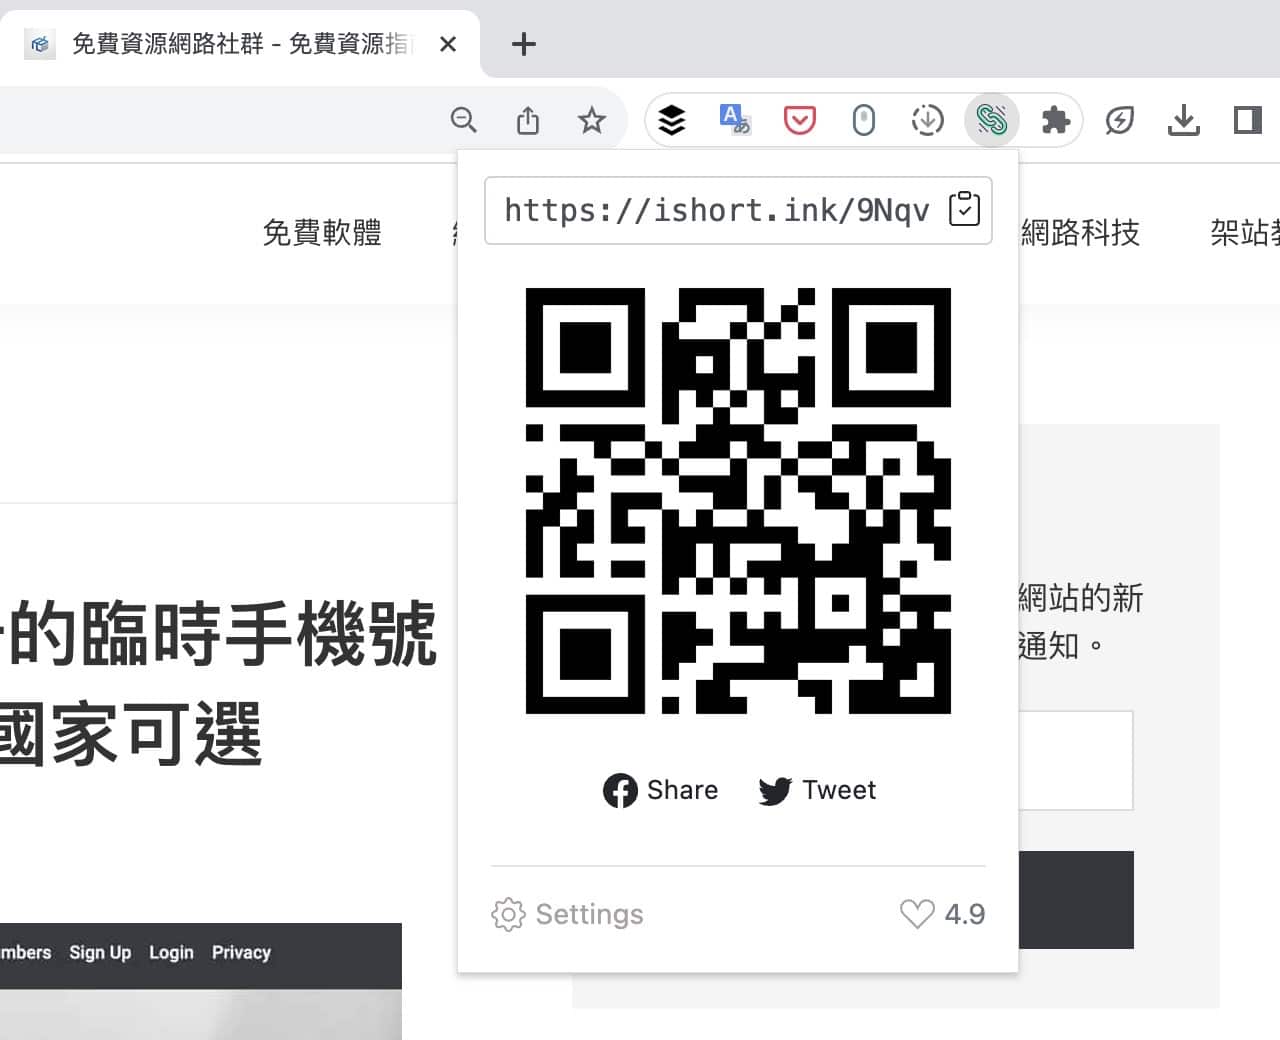Click the share page icon in address bar
Image resolution: width=1280 pixels, height=1040 pixels.
click(x=528, y=121)
